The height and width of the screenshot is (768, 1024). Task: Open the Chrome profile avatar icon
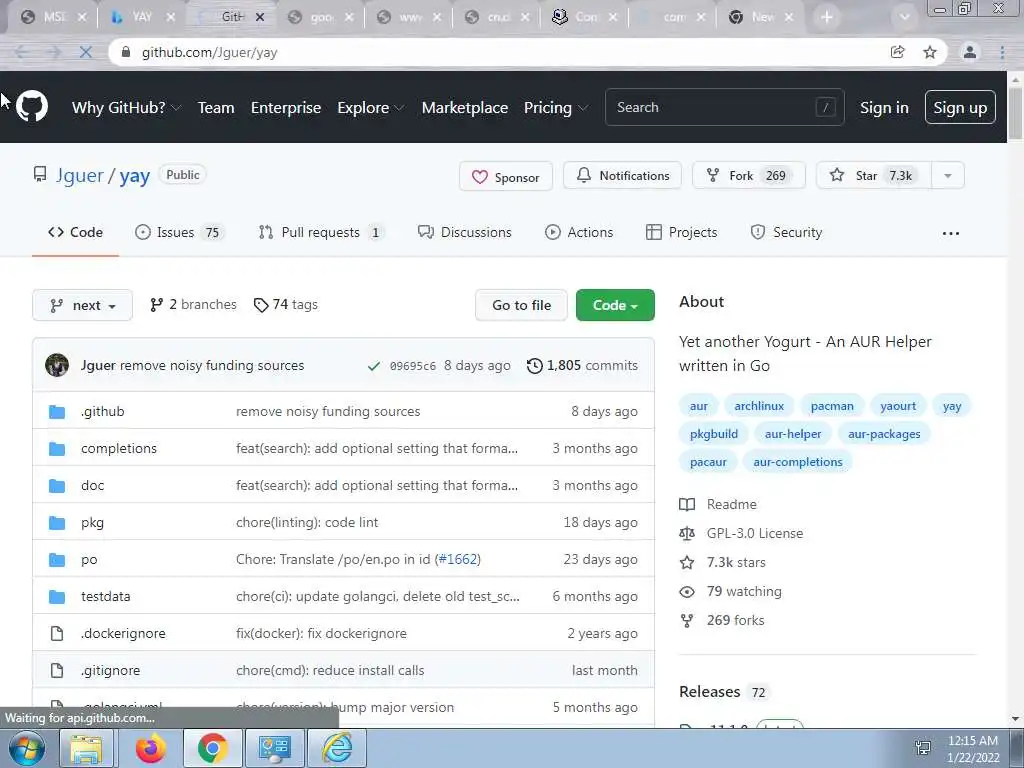point(970,52)
